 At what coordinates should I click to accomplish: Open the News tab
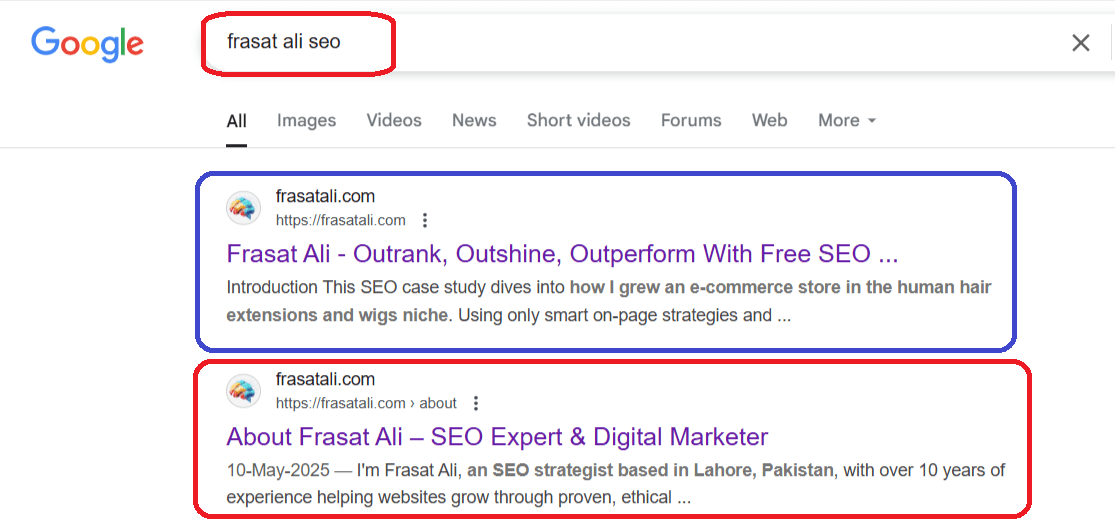tap(474, 121)
